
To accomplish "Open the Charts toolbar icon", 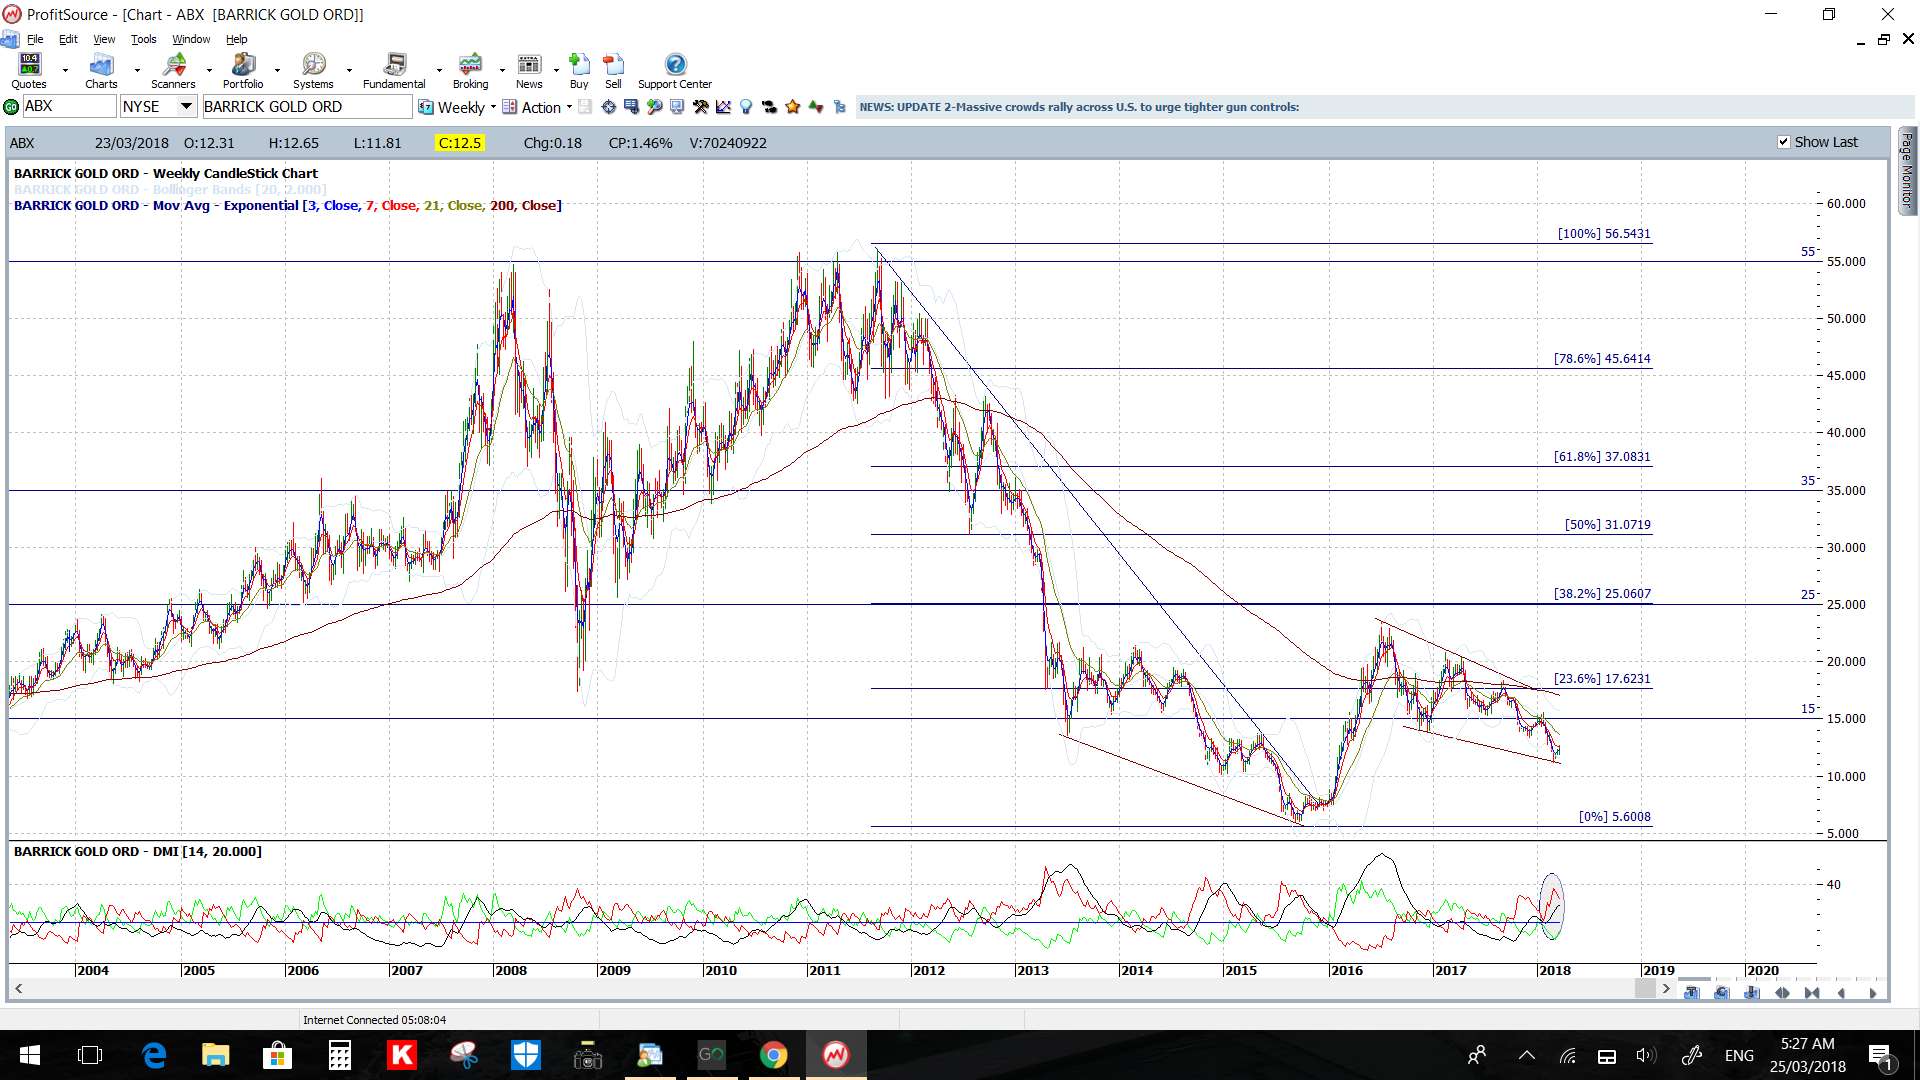I will [x=101, y=70].
